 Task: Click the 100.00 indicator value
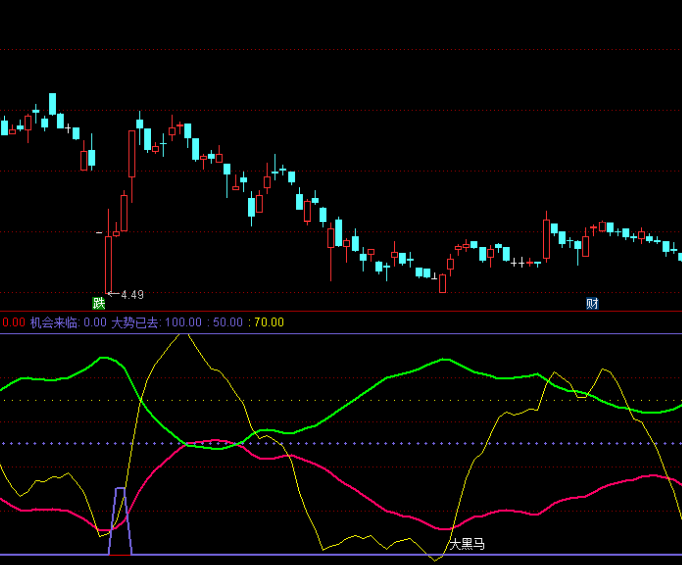(x=184, y=322)
